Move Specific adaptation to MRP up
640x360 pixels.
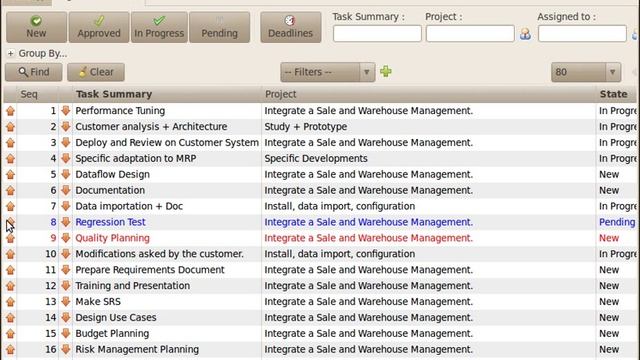10,159
